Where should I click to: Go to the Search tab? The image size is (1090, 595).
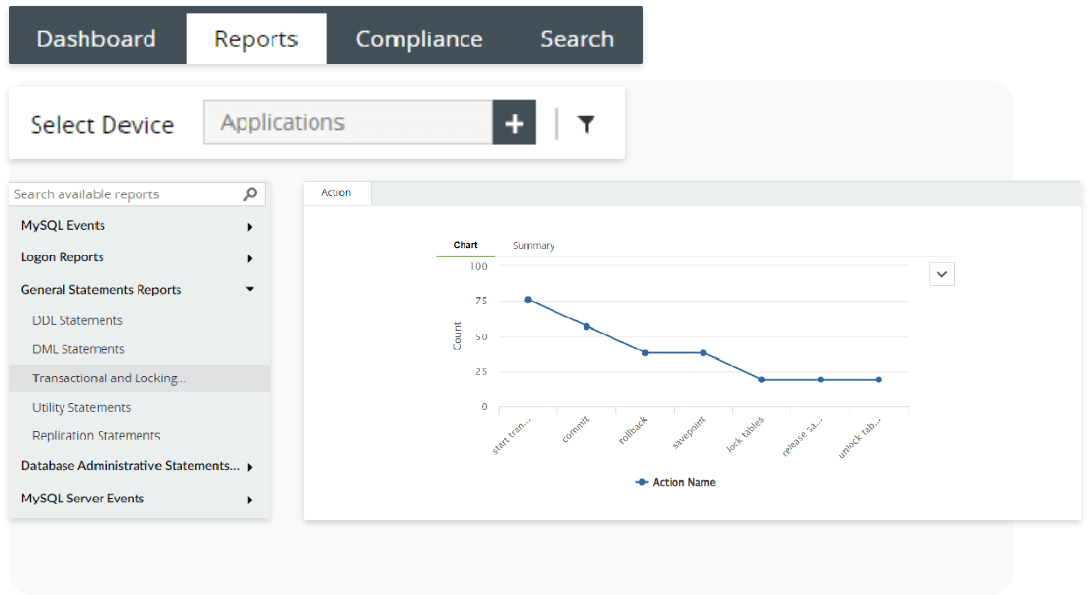(576, 39)
